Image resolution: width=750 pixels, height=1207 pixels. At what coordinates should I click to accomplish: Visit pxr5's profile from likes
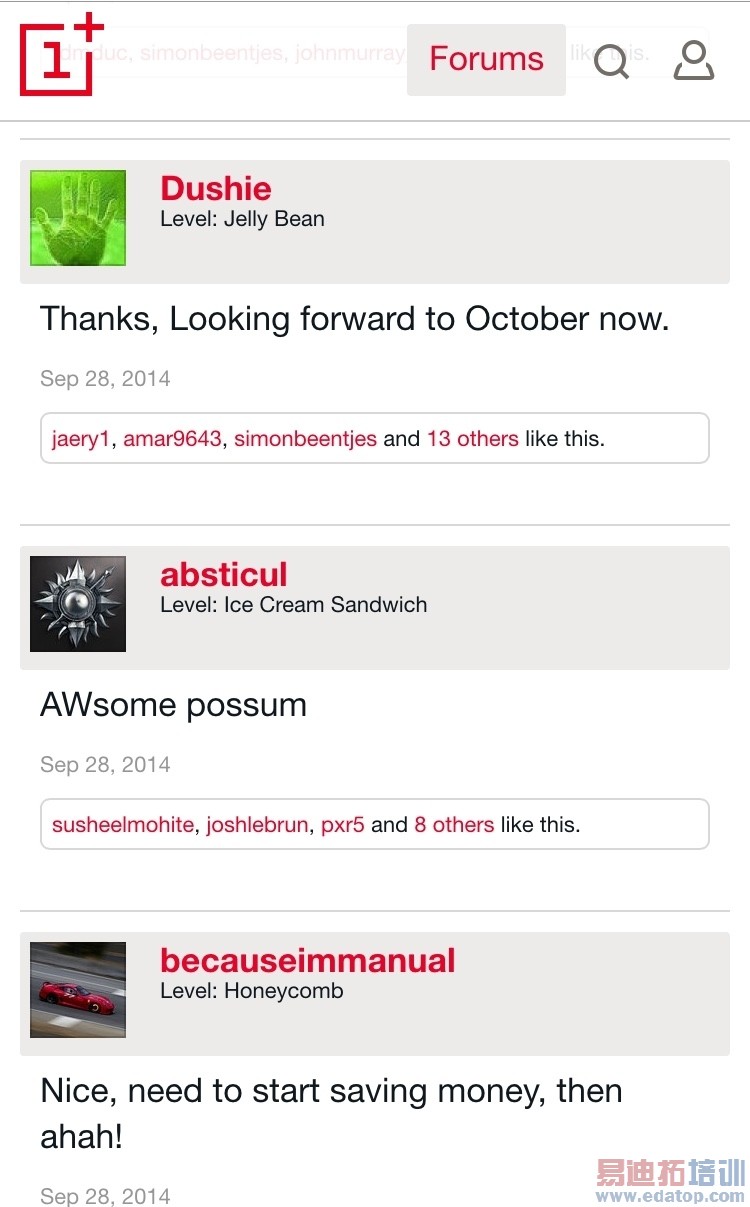click(x=342, y=825)
